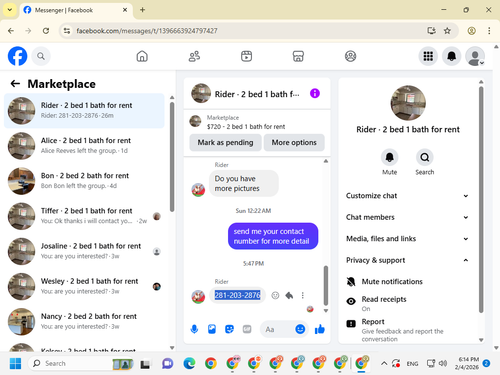Open the account profile avatar menu

[475, 56]
